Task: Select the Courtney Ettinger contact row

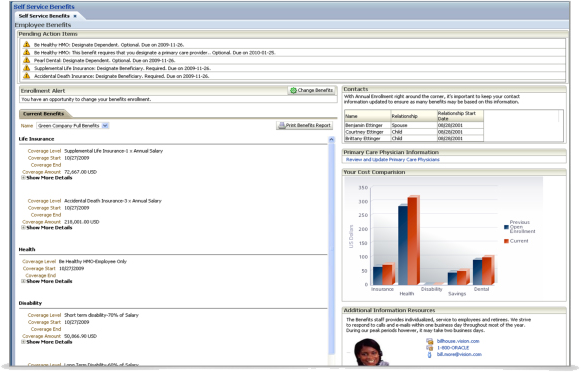Action: [x=414, y=132]
